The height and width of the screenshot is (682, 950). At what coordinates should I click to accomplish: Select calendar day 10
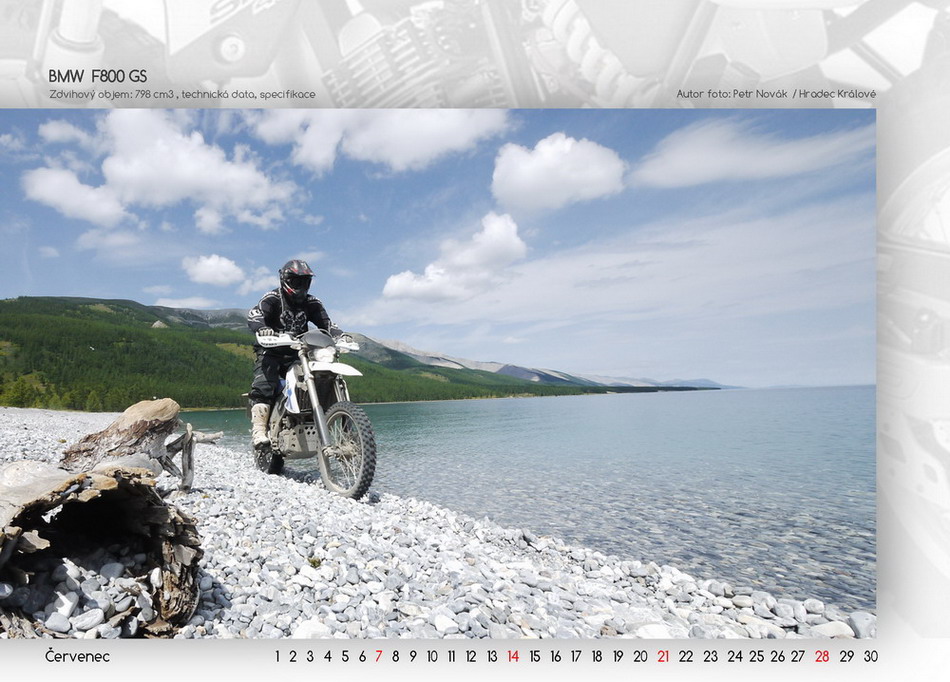(x=432, y=657)
